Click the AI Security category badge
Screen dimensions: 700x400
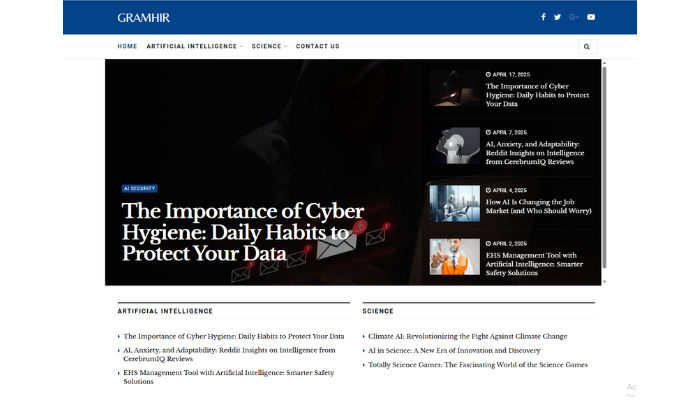click(x=139, y=188)
